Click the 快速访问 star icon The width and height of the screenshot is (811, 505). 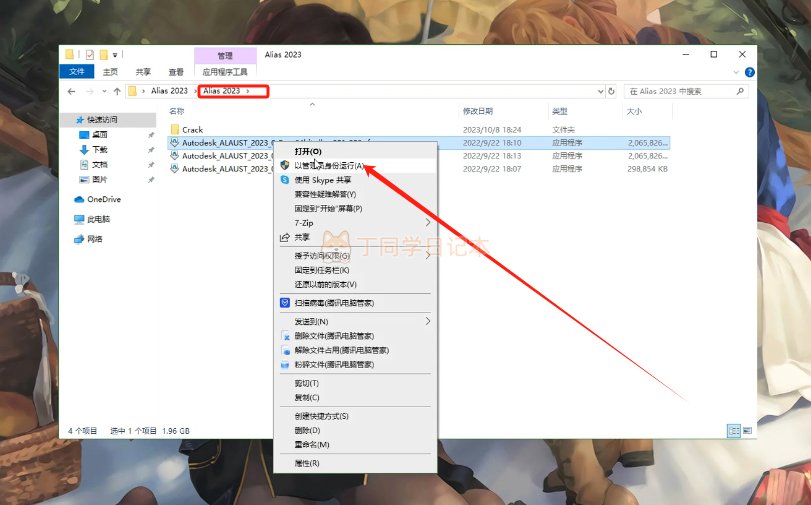pos(80,120)
